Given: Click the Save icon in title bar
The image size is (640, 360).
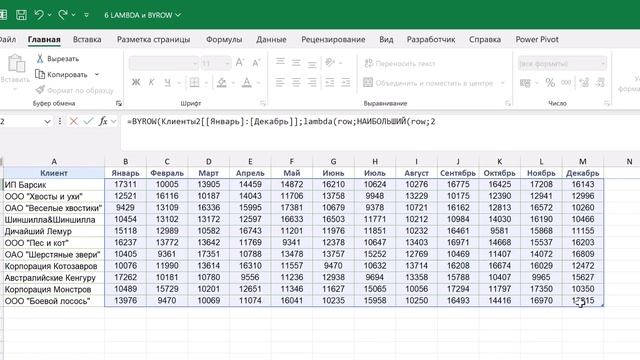Looking at the screenshot, I should [21, 15].
